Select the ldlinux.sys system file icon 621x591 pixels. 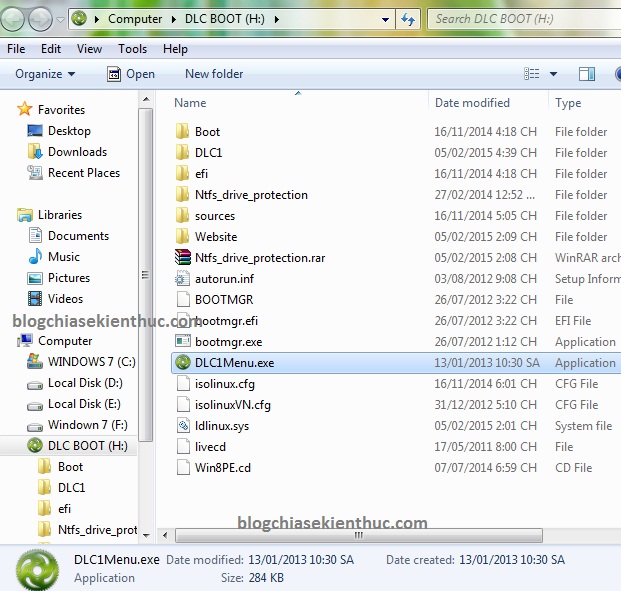point(183,425)
